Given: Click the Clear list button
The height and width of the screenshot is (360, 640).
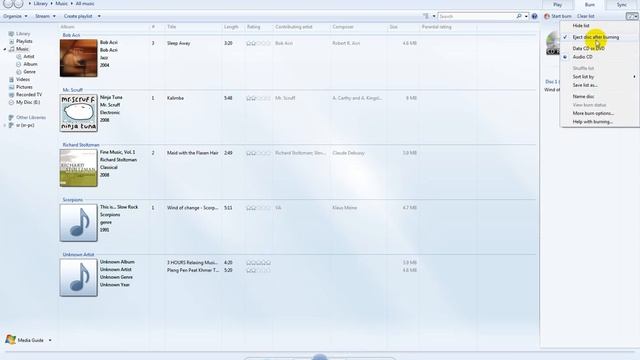Looking at the screenshot, I should 585,16.
